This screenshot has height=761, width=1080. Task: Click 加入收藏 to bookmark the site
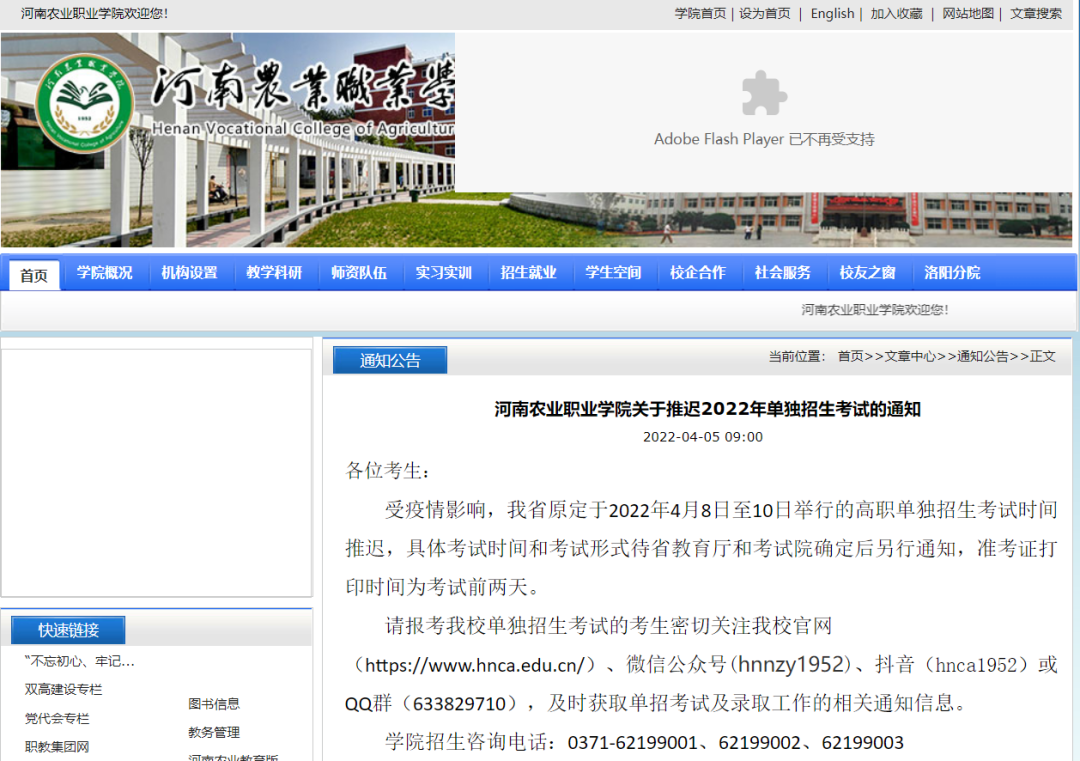tap(896, 13)
